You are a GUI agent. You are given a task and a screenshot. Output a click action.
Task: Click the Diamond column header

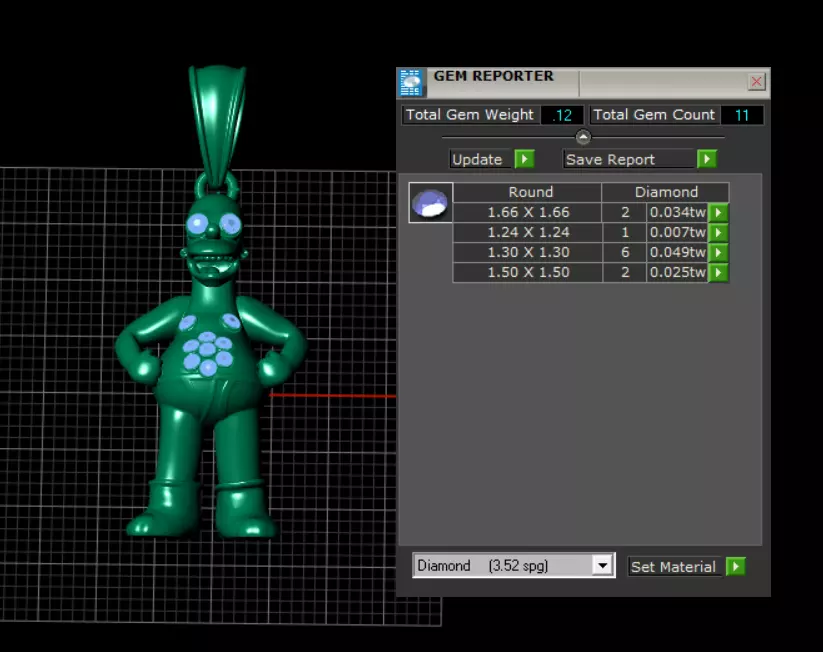(666, 192)
